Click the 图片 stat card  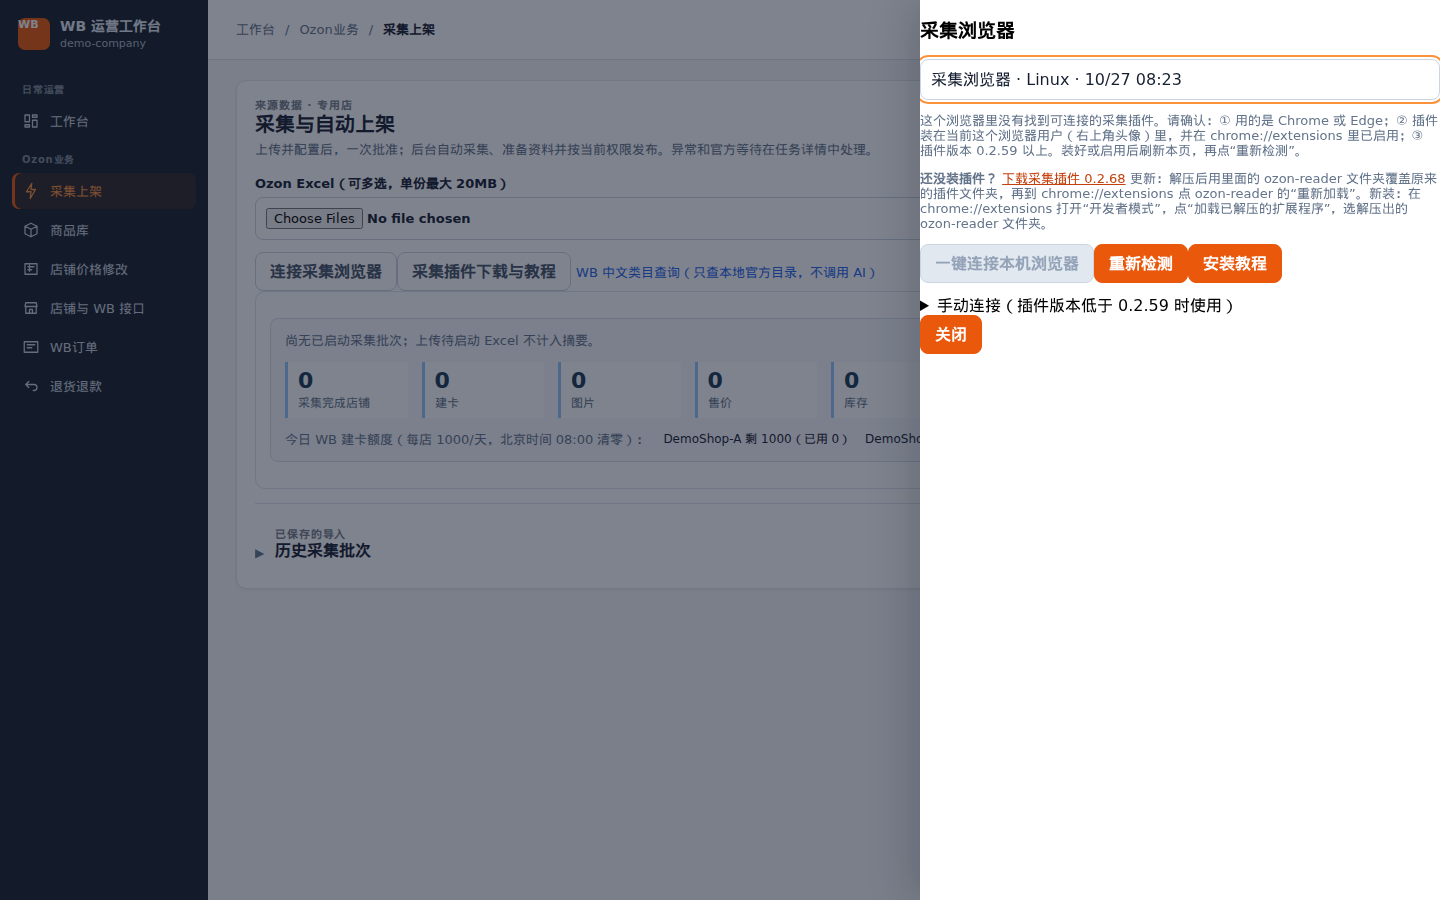pos(620,389)
